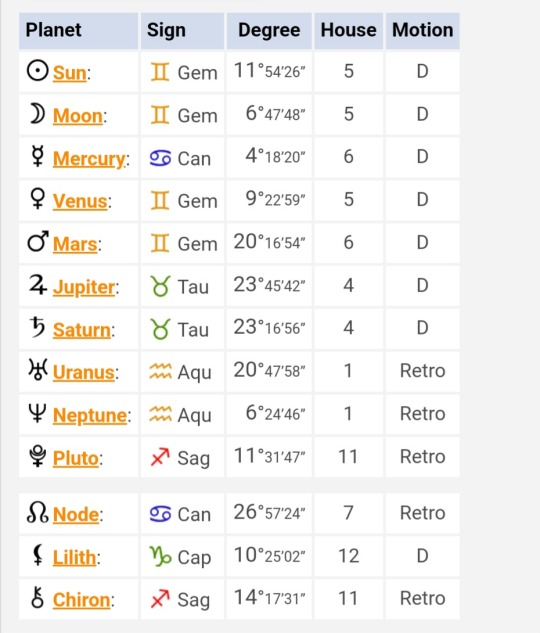
Task: Click the Sun glyph icon
Action: (x=38, y=71)
